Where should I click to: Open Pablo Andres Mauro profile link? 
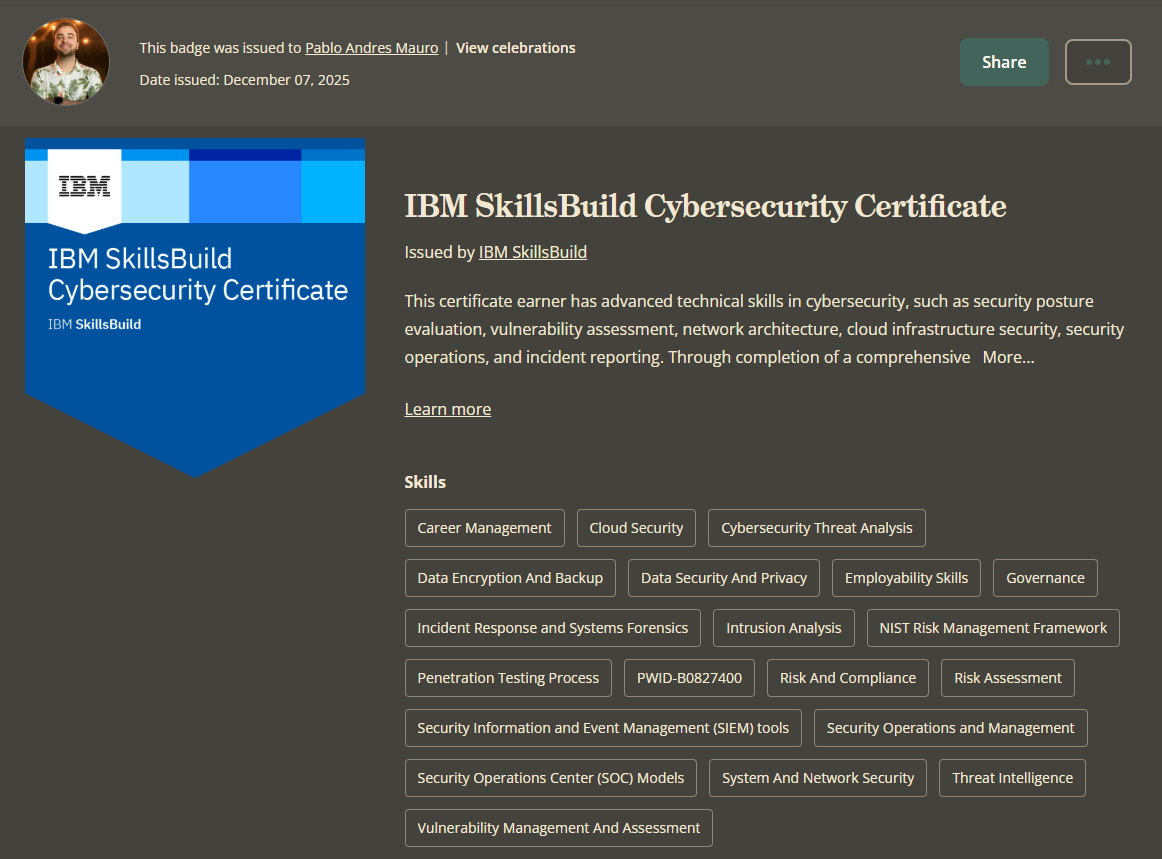pyautogui.click(x=371, y=48)
